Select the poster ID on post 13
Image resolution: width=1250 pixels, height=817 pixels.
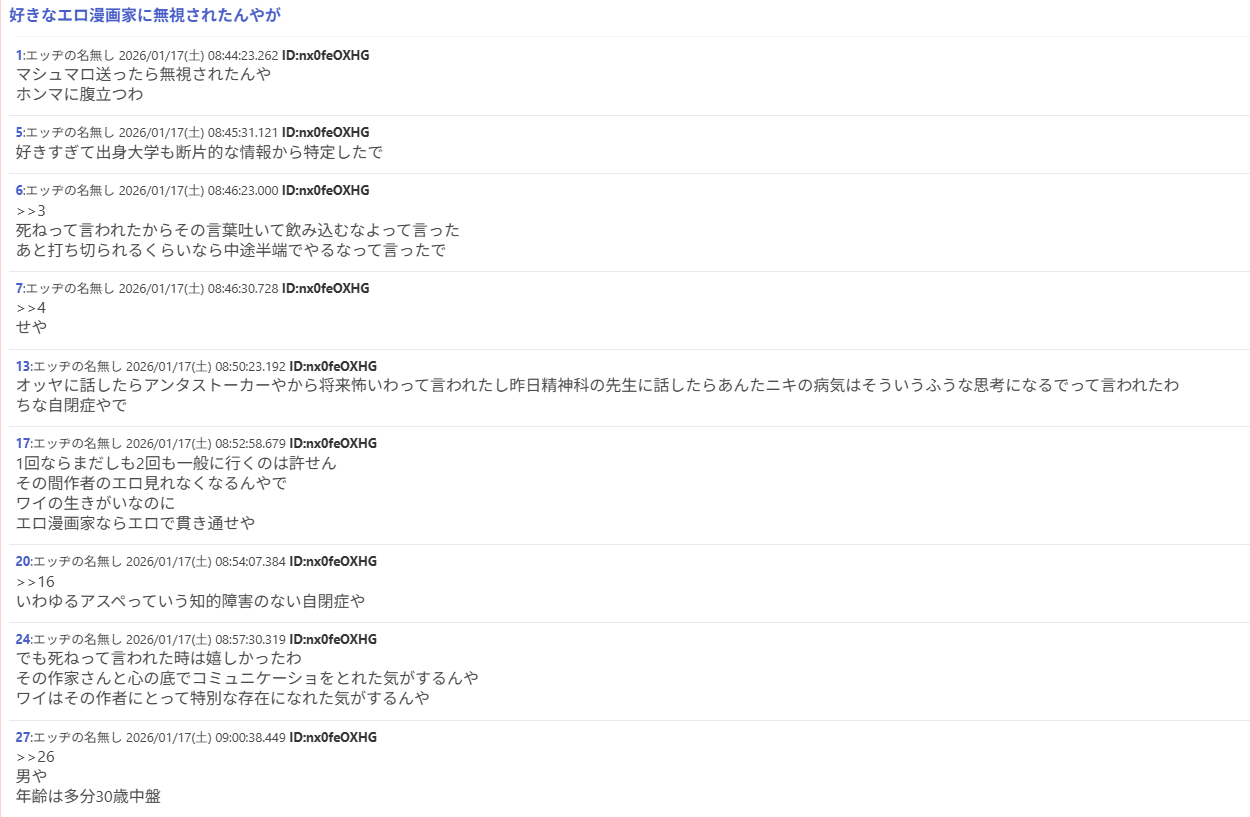pos(333,366)
